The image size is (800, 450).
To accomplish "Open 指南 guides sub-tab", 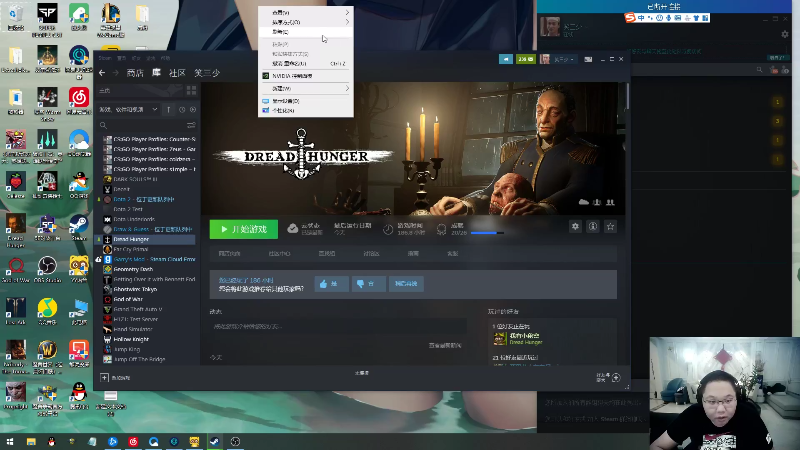I will 413,254.
